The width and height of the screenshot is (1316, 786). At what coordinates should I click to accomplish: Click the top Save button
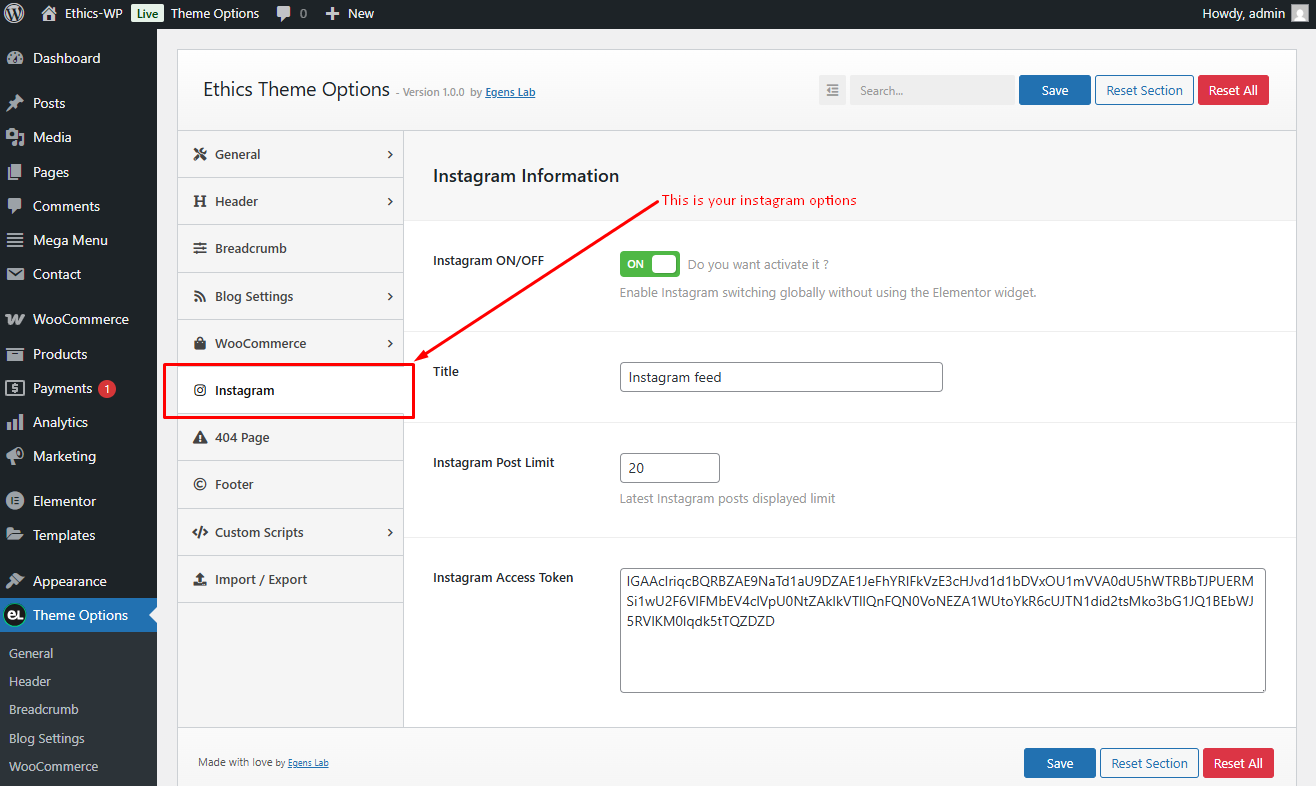(x=1055, y=90)
